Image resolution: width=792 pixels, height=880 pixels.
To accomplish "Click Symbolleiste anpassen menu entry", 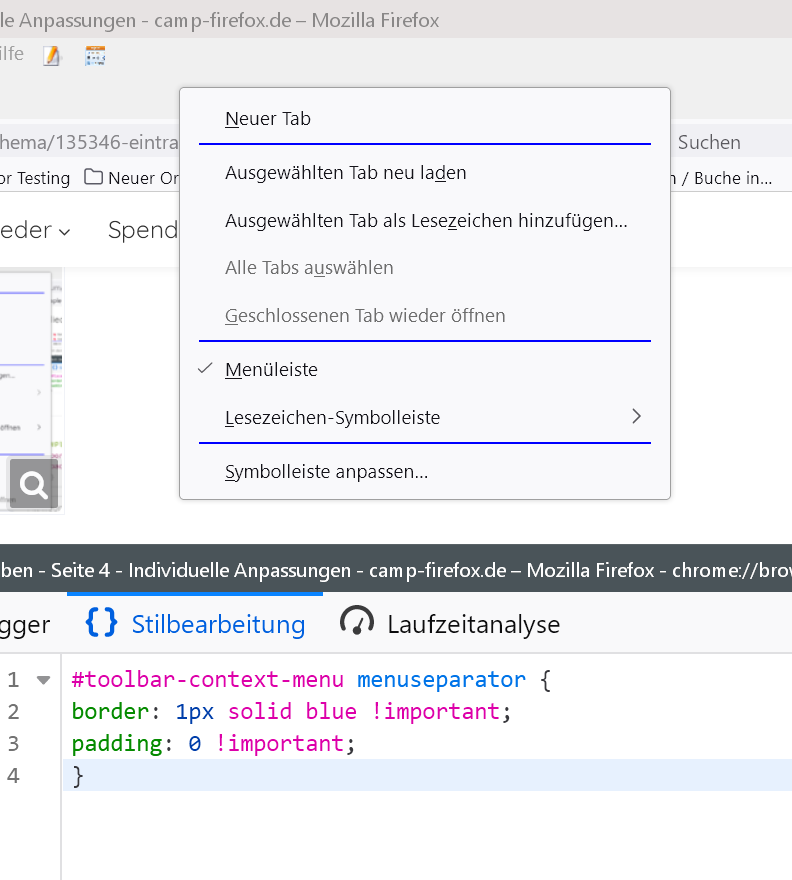I will pyautogui.click(x=326, y=472).
